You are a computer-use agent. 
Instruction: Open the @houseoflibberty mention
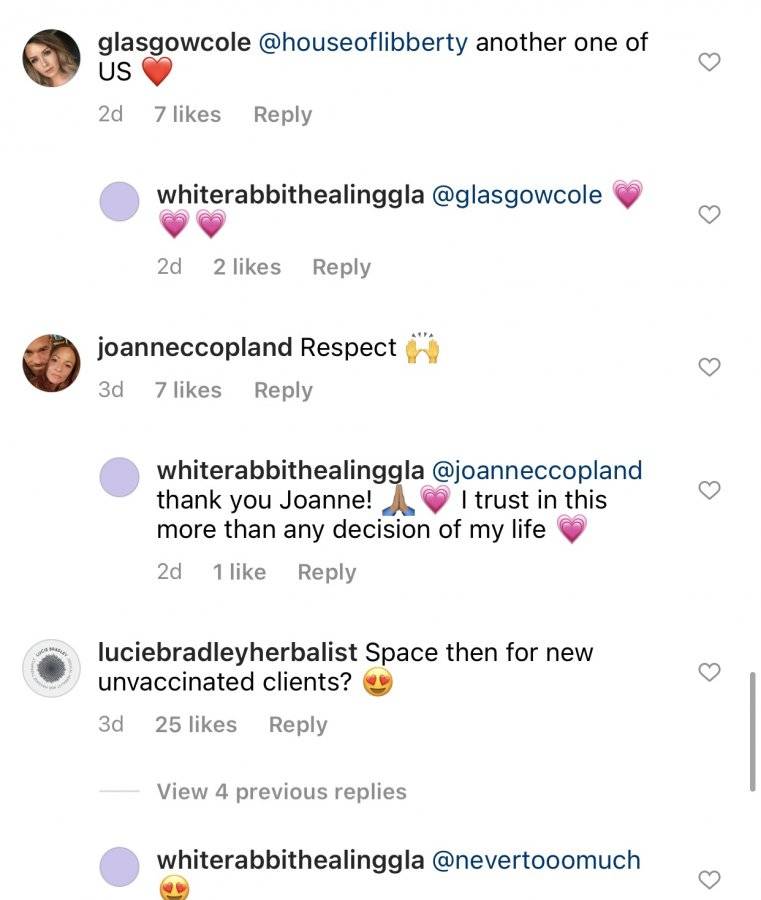point(363,42)
